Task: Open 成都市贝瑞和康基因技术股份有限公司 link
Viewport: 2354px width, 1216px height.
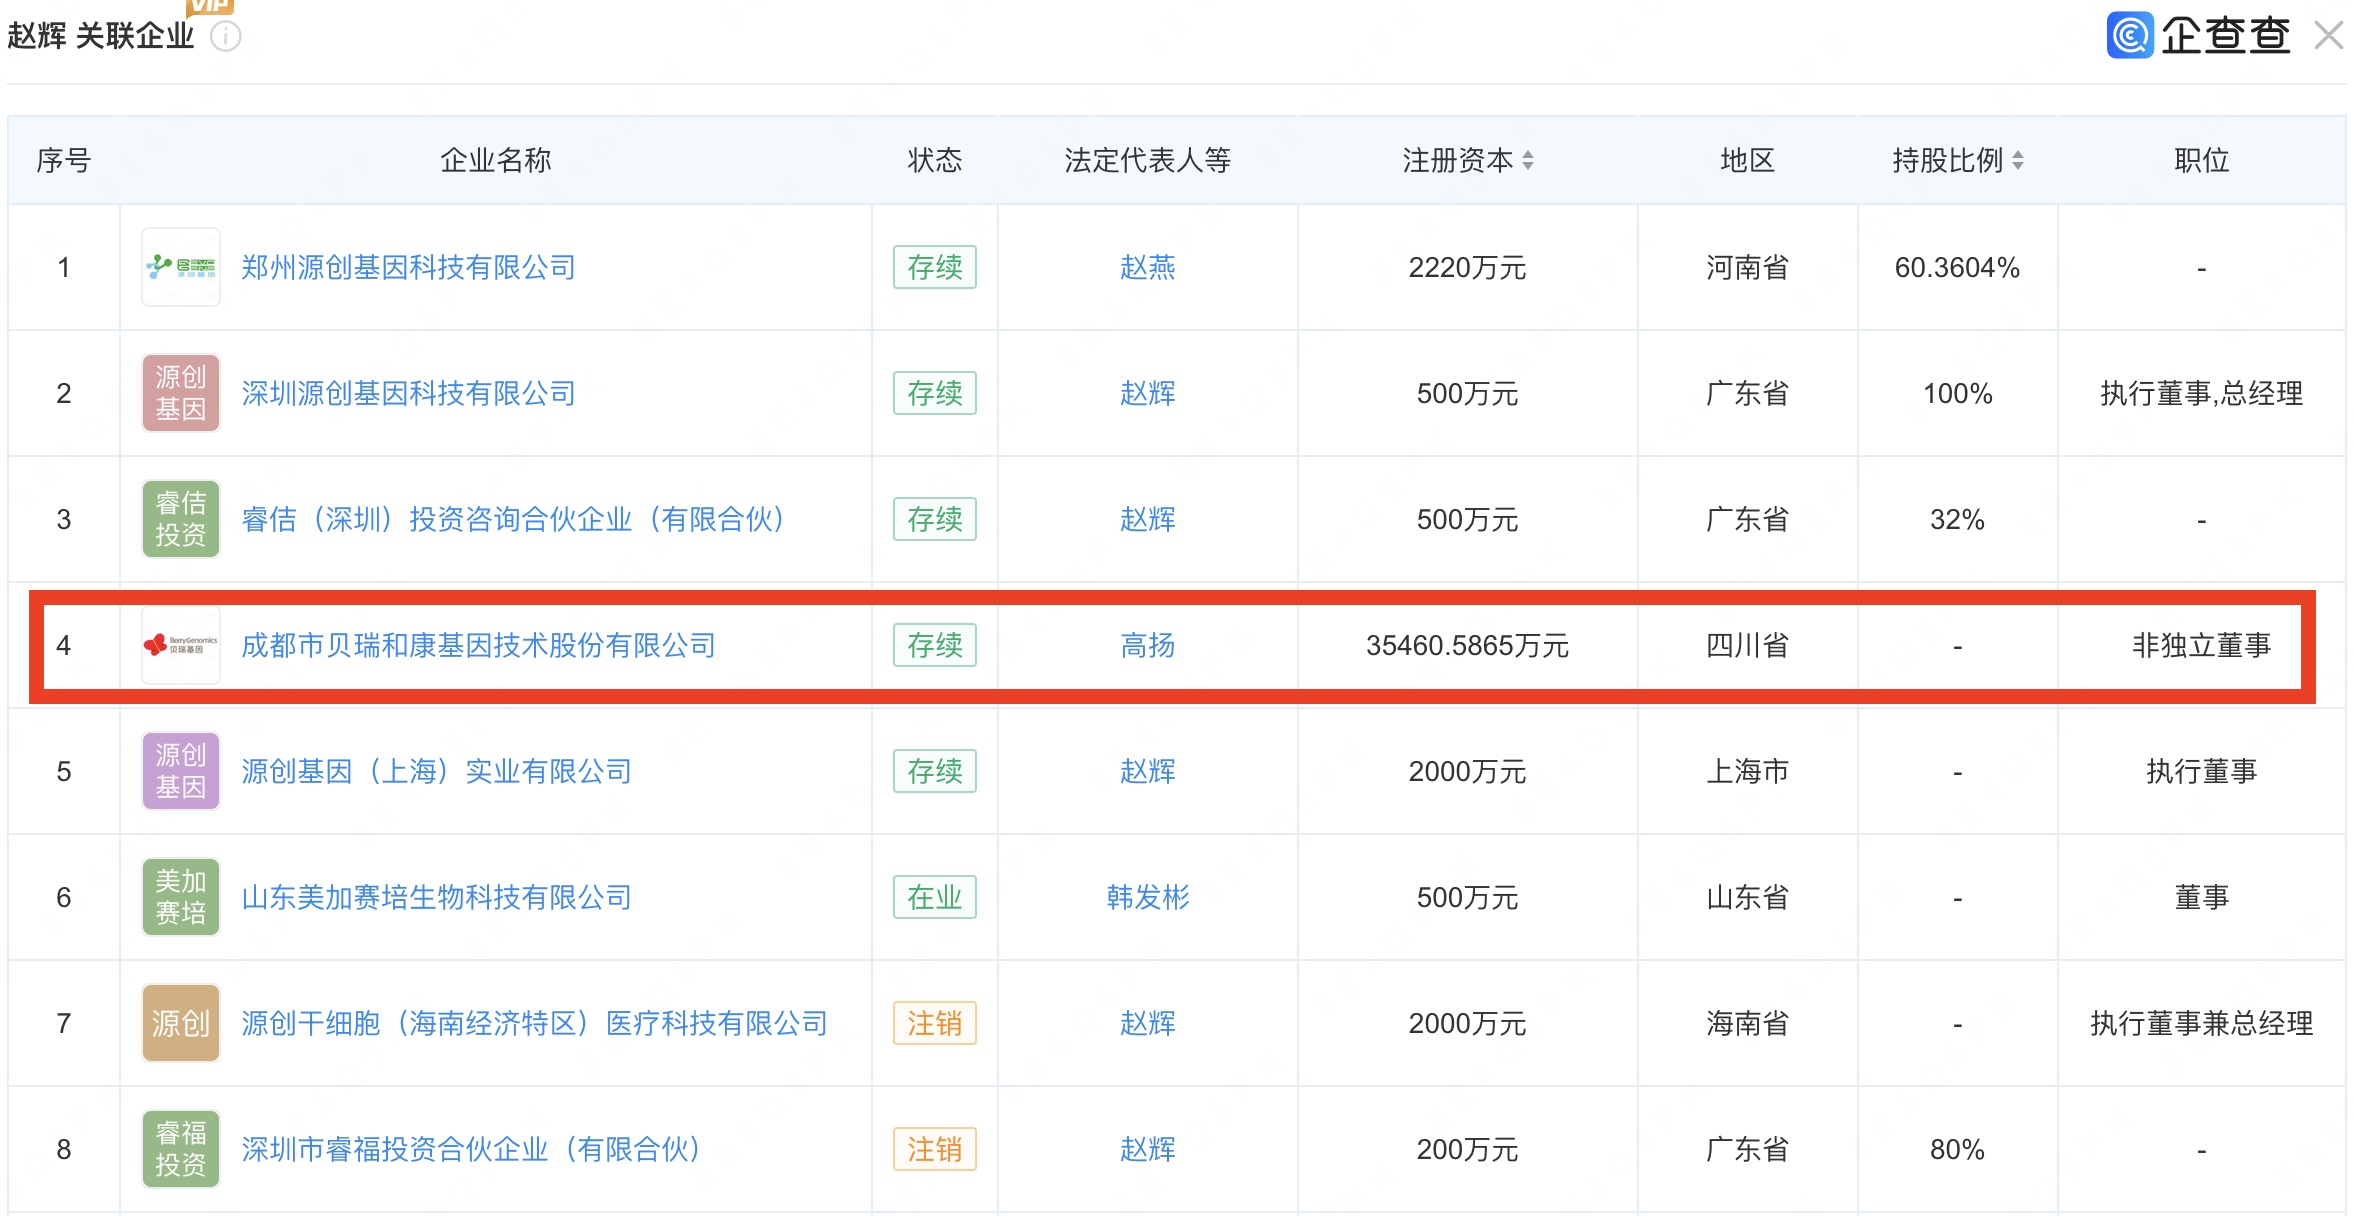Action: tap(478, 645)
